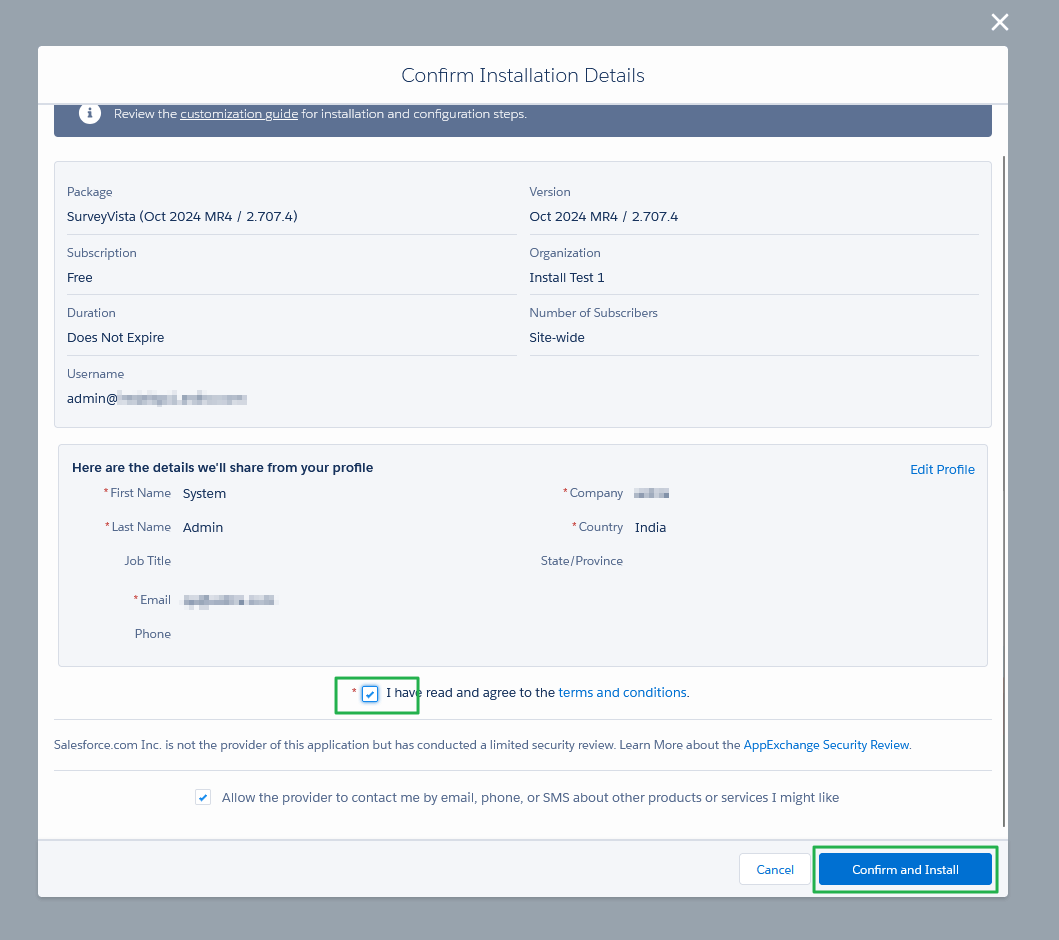Click the First Name value System
This screenshot has width=1059, height=940.
point(204,493)
